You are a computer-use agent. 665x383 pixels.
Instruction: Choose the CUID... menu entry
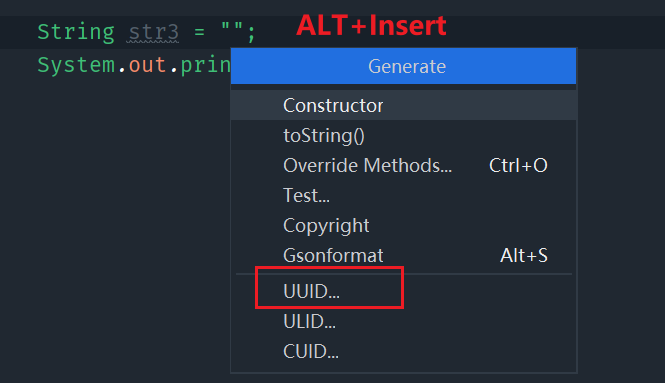pyautogui.click(x=403, y=352)
